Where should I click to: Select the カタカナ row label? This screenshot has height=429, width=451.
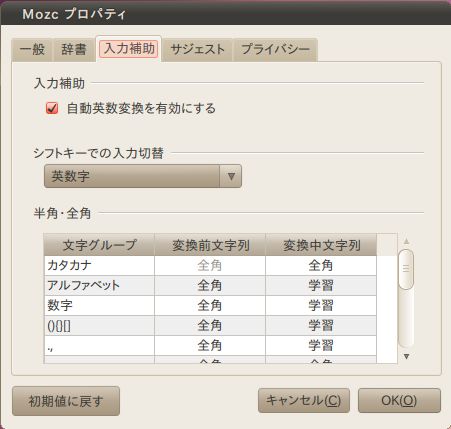99,266
